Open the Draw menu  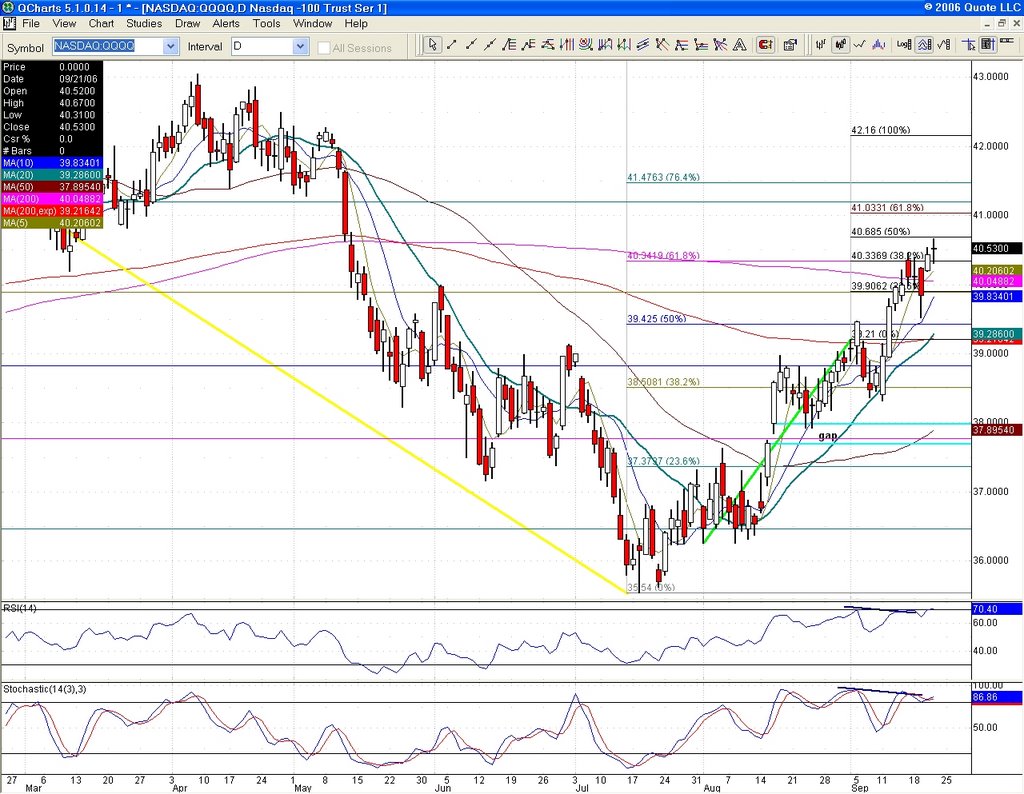pyautogui.click(x=187, y=24)
